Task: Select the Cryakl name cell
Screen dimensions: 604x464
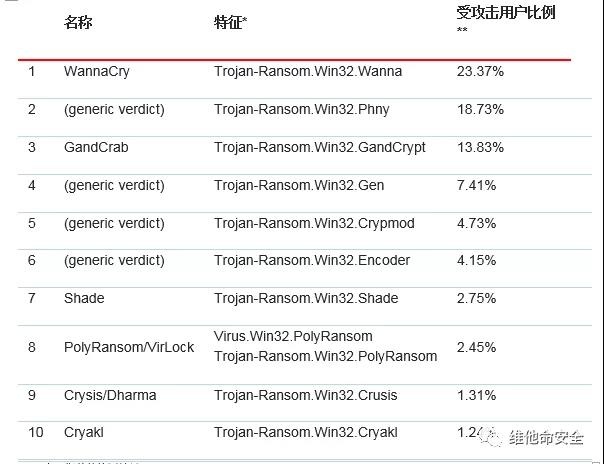Action: coord(84,433)
